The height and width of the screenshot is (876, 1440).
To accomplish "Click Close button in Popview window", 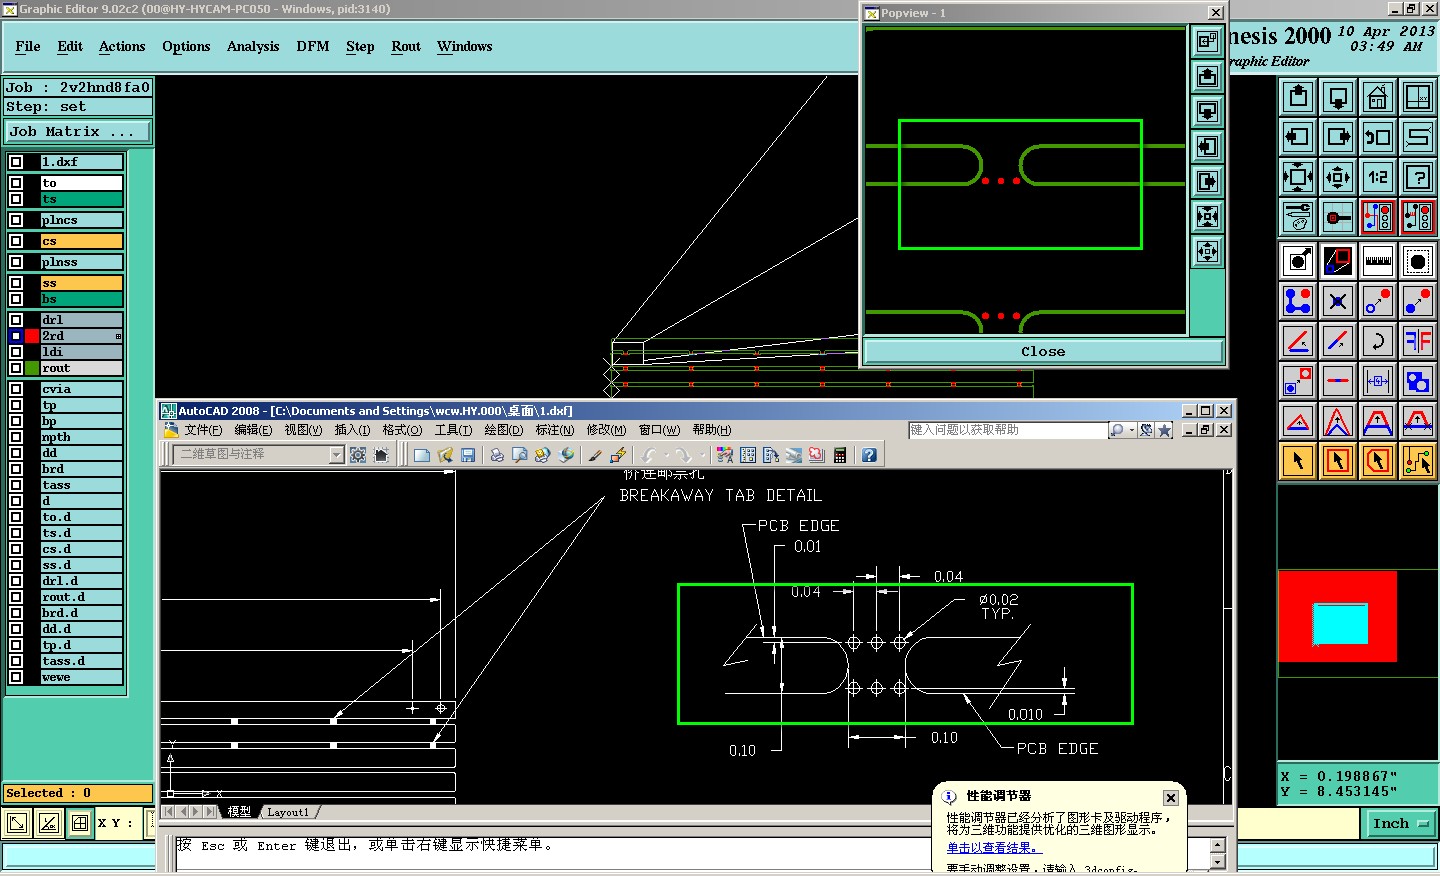I will [x=1043, y=351].
